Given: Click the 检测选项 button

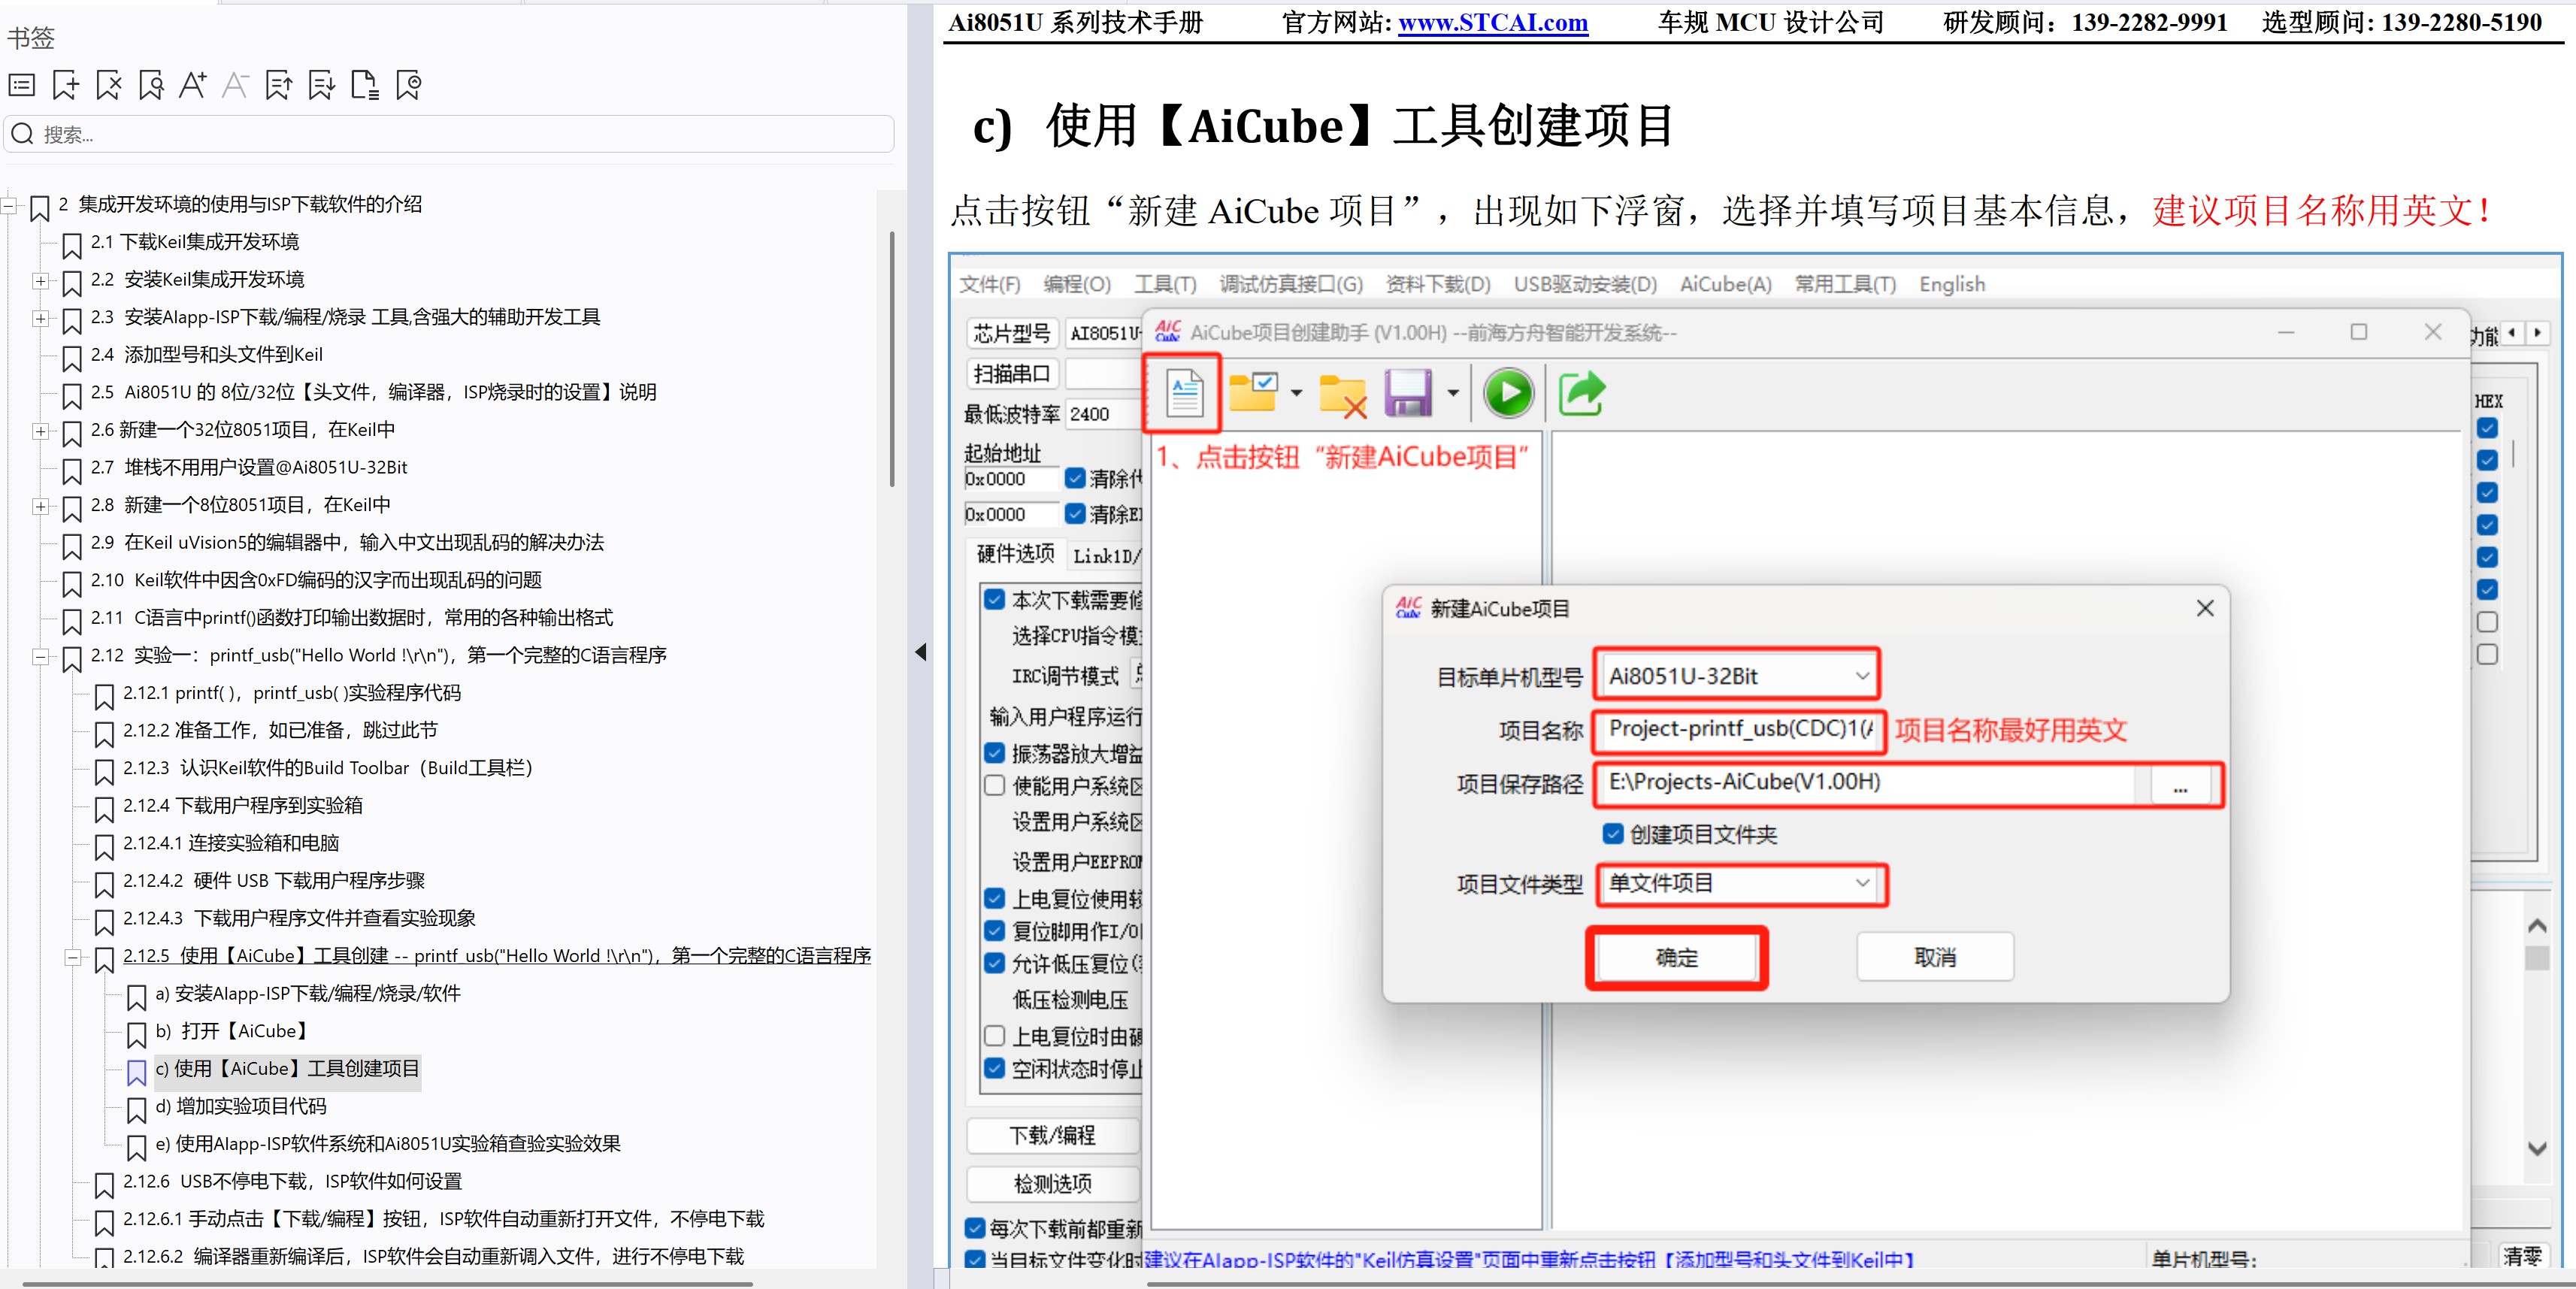Looking at the screenshot, I should (x=1052, y=1184).
